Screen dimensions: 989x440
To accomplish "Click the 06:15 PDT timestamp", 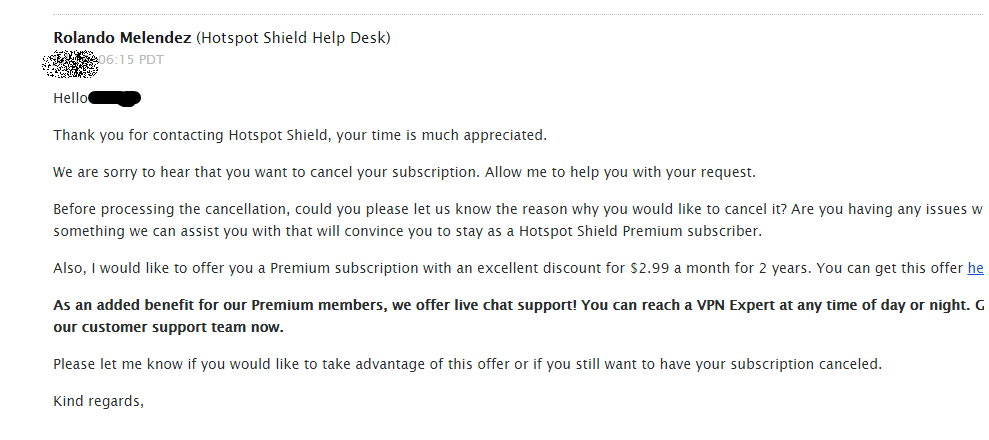I will coord(131,59).
